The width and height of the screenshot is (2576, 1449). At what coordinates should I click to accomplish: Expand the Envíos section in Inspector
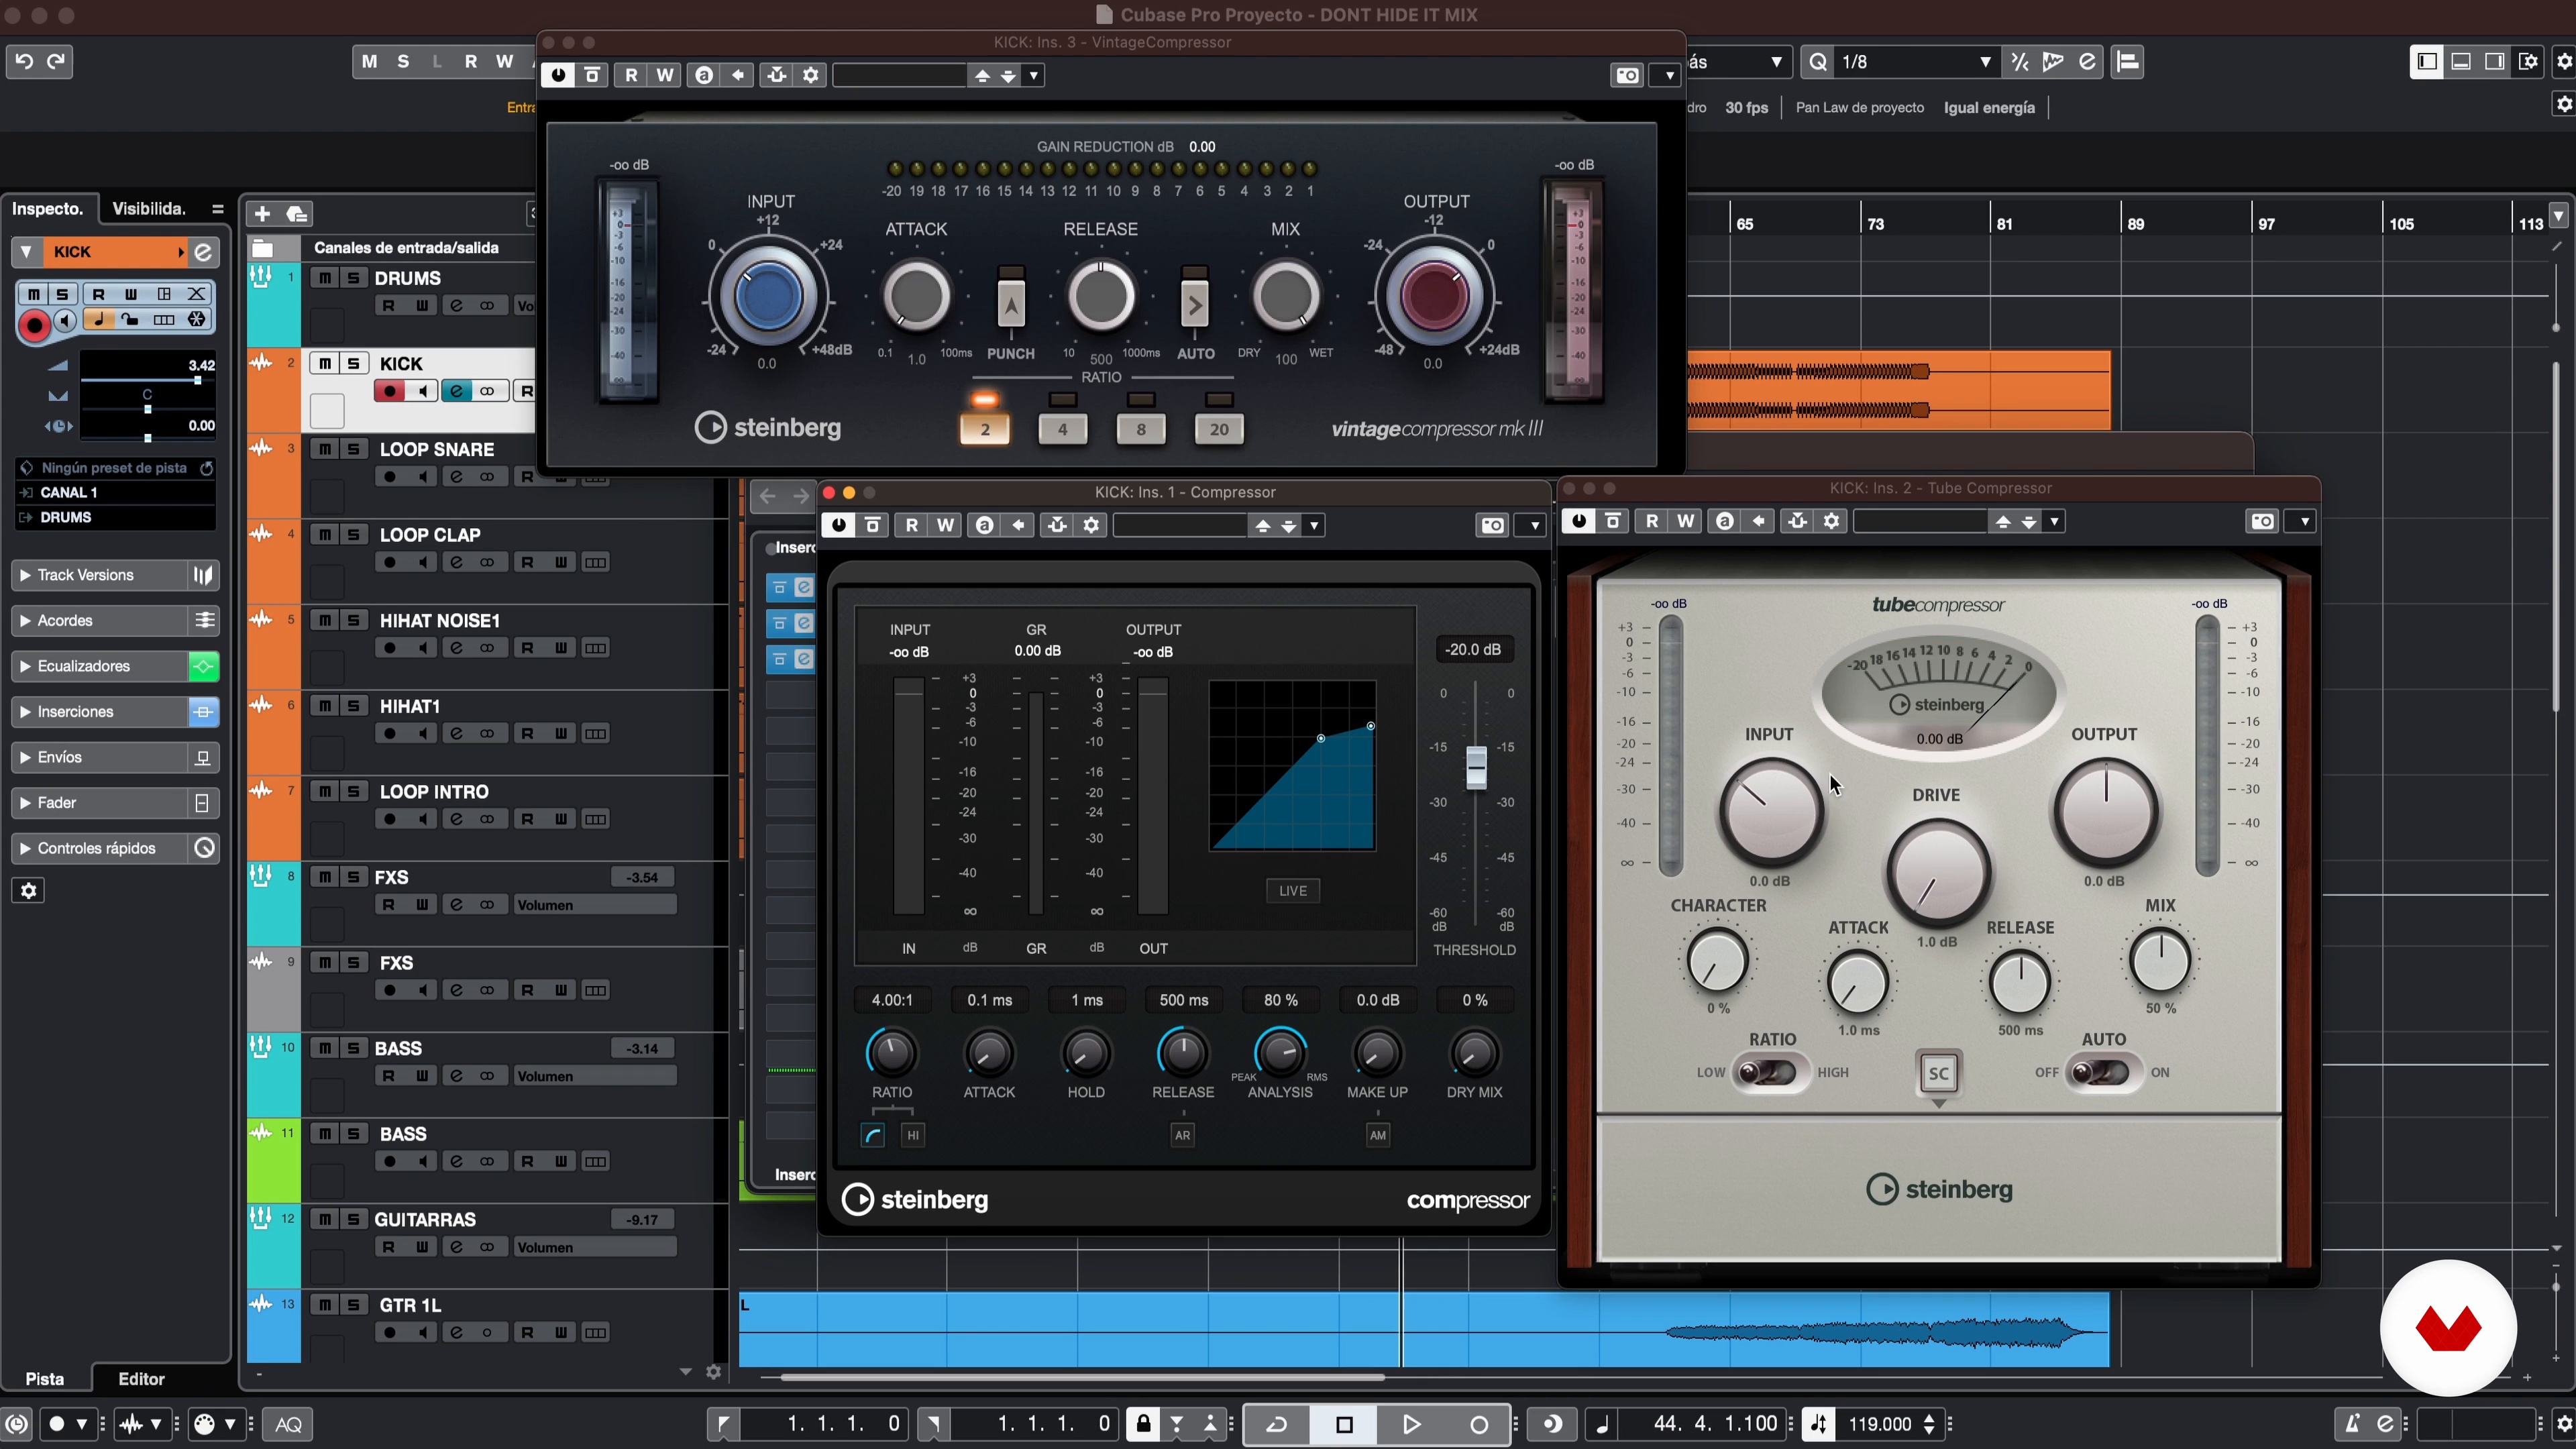25,758
